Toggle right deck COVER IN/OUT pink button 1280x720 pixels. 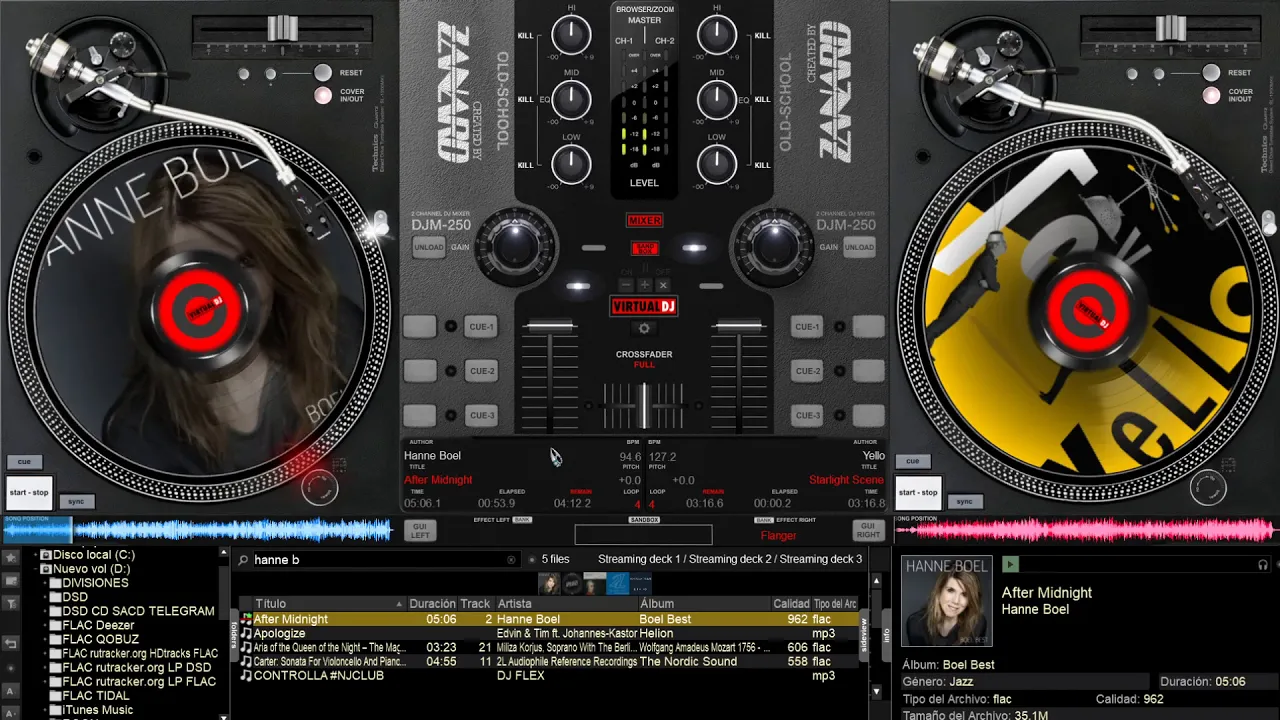point(1212,96)
